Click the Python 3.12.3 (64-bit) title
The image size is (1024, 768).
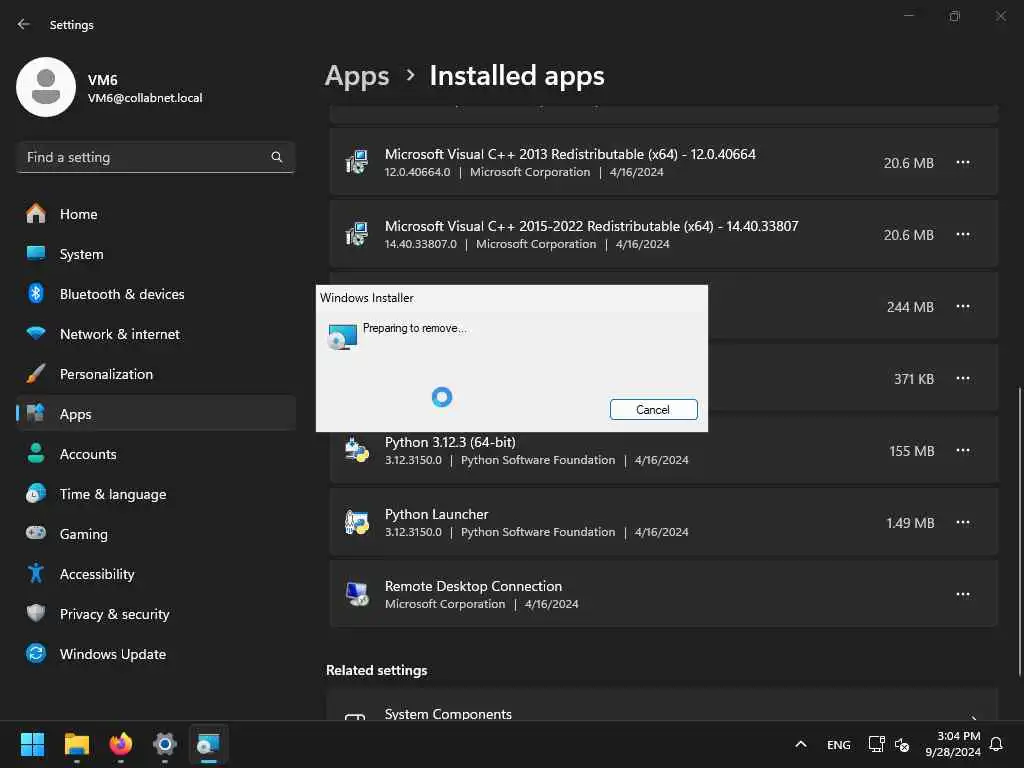pyautogui.click(x=450, y=442)
